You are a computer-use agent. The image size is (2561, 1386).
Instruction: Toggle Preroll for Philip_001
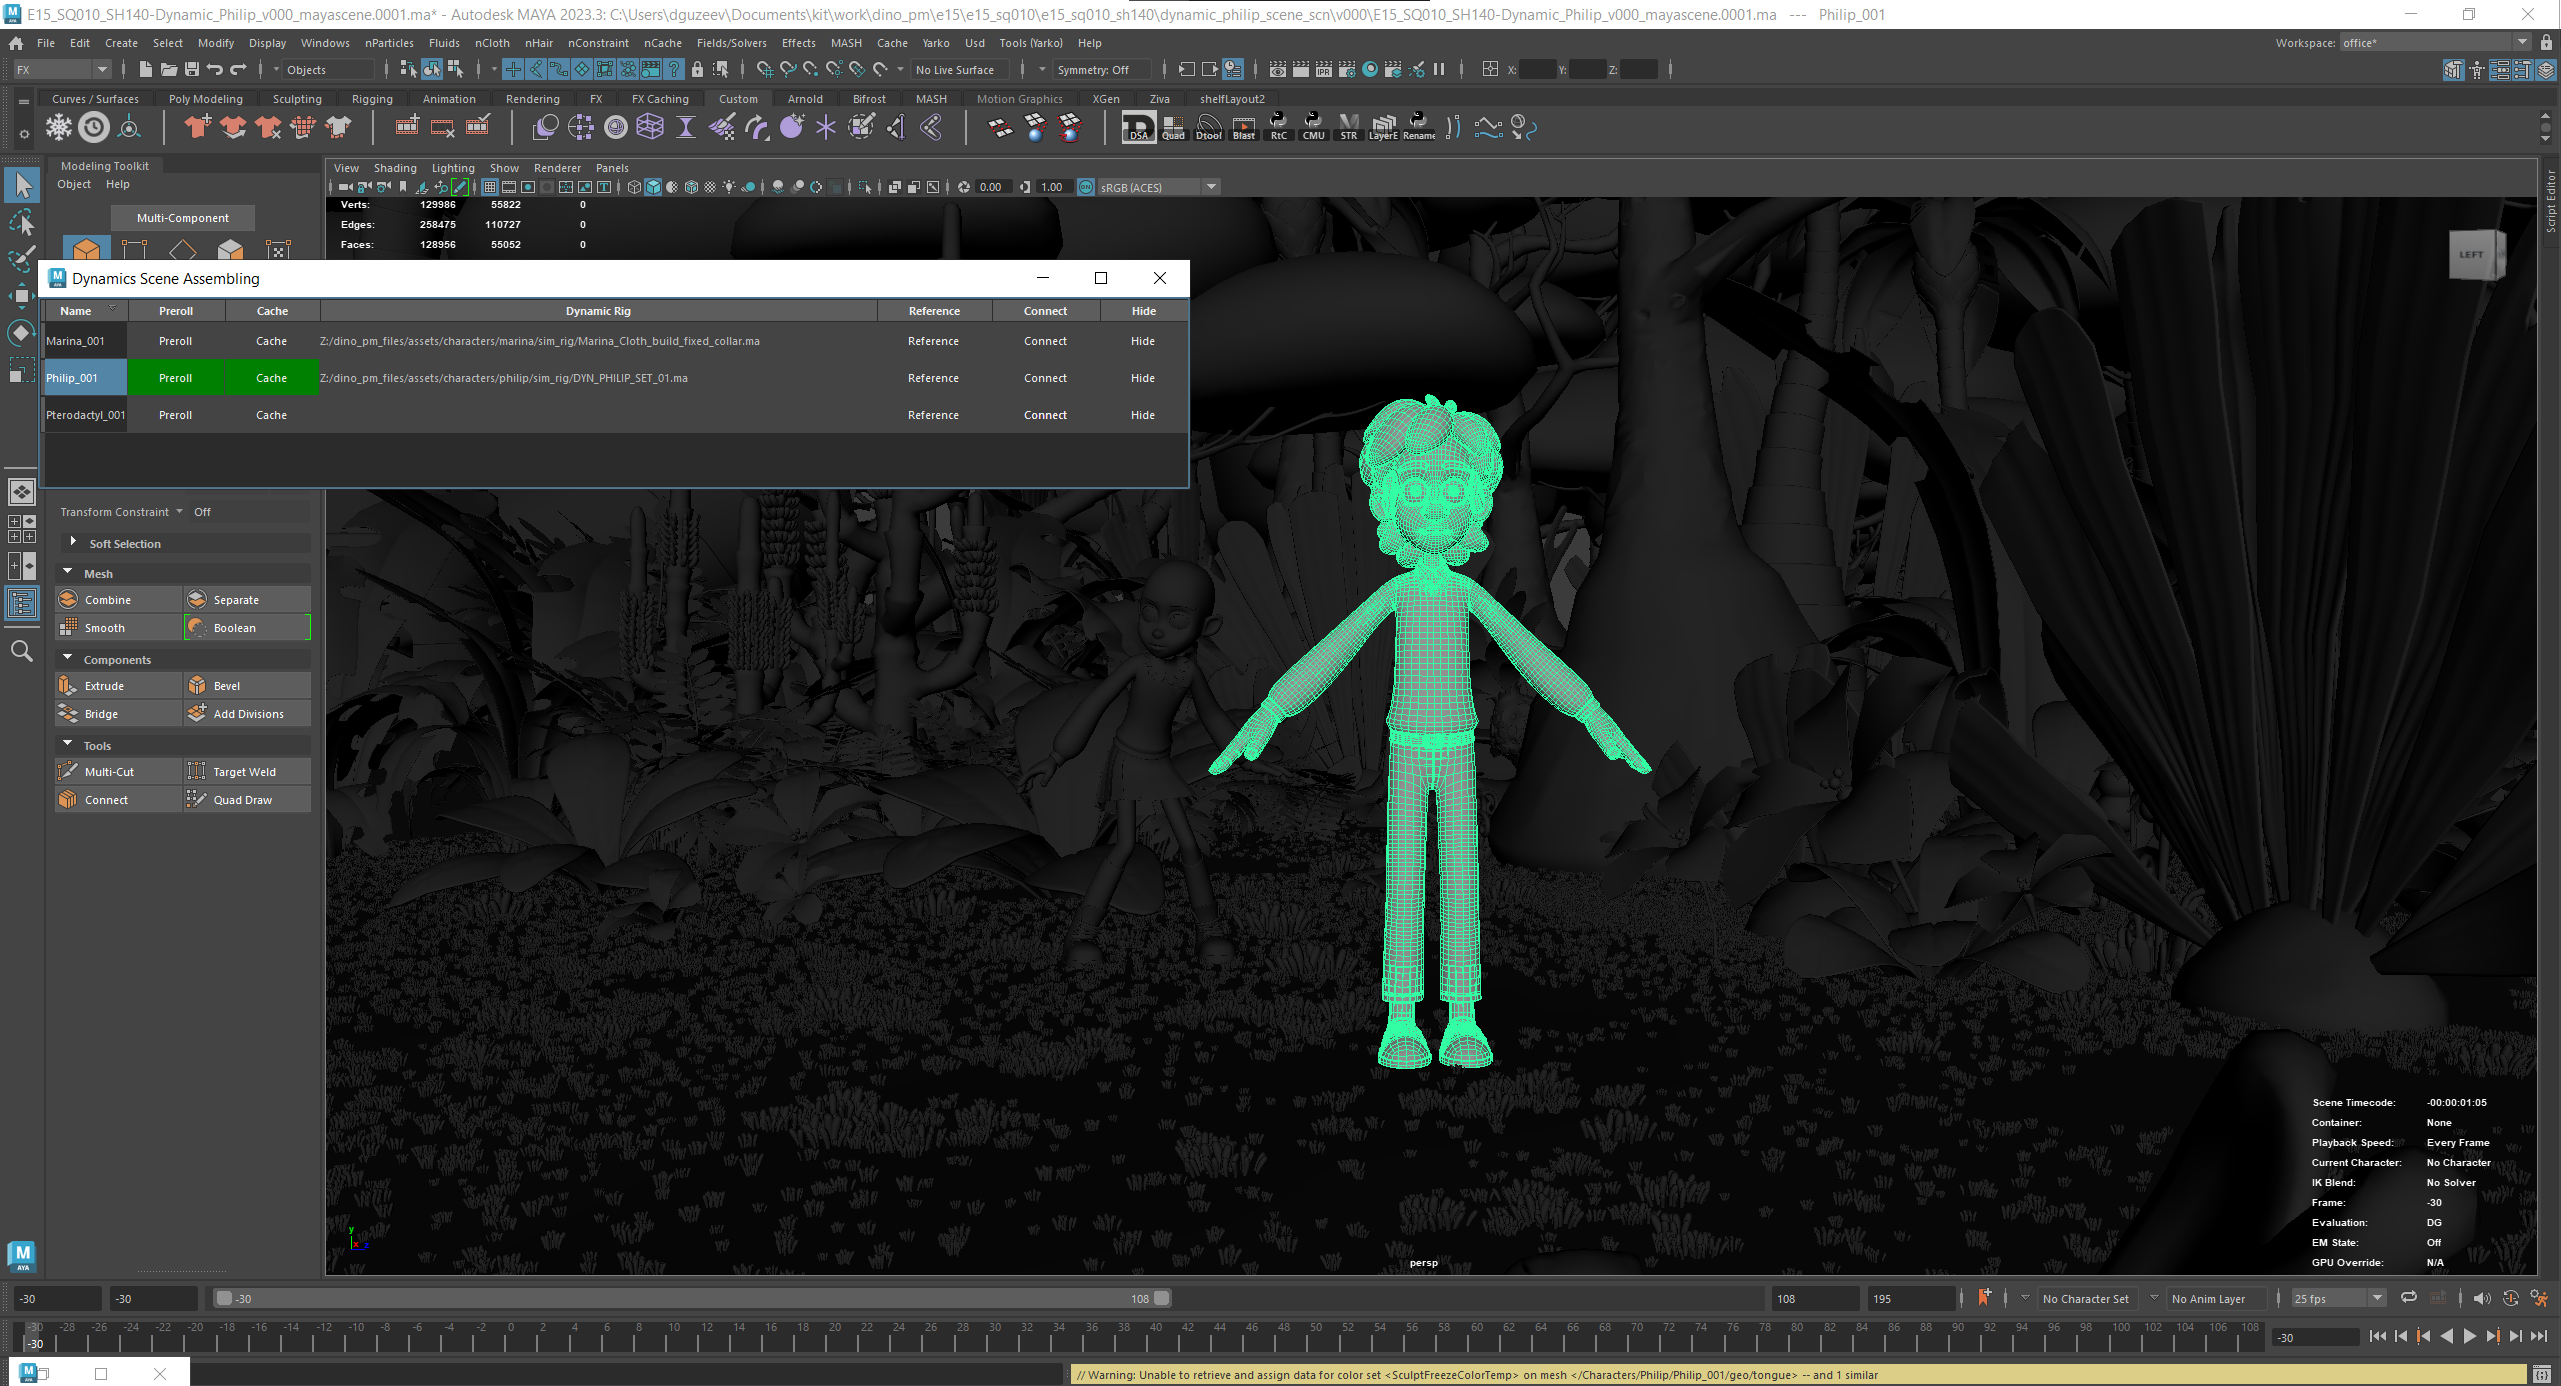(175, 378)
